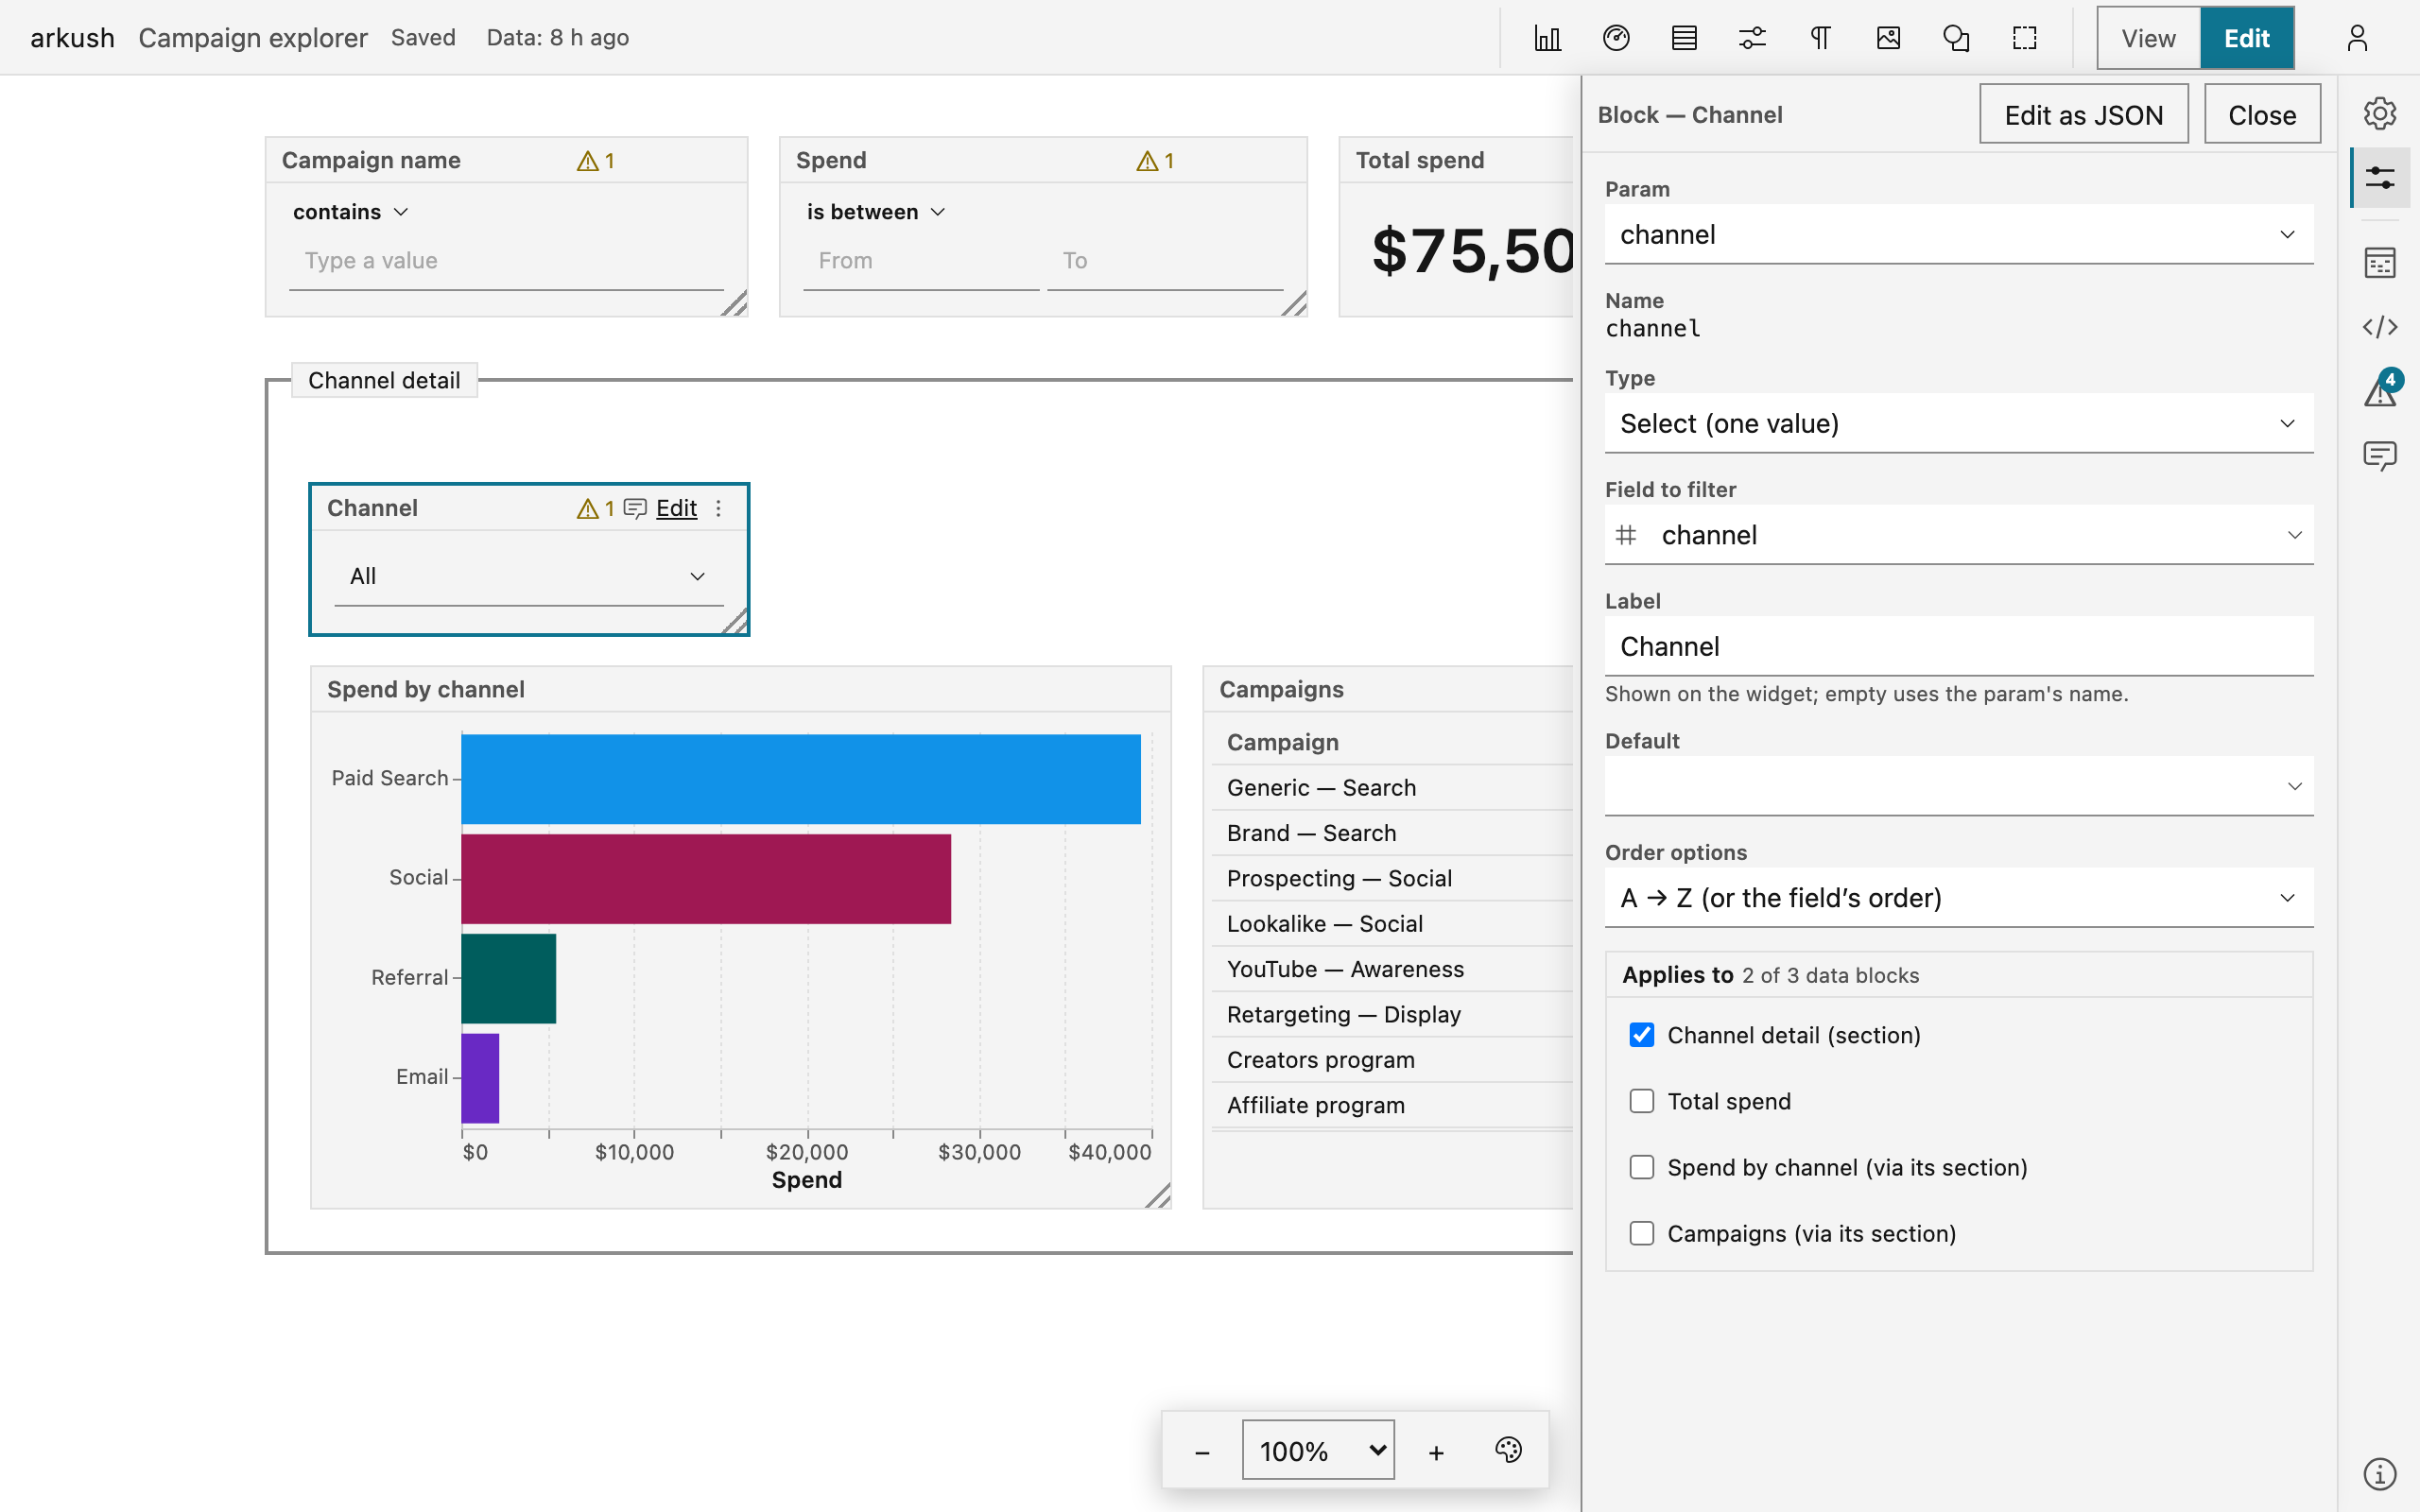Screen dimensions: 2420x1512
Task: Click Edit as JSON button
Action: 2084,115
